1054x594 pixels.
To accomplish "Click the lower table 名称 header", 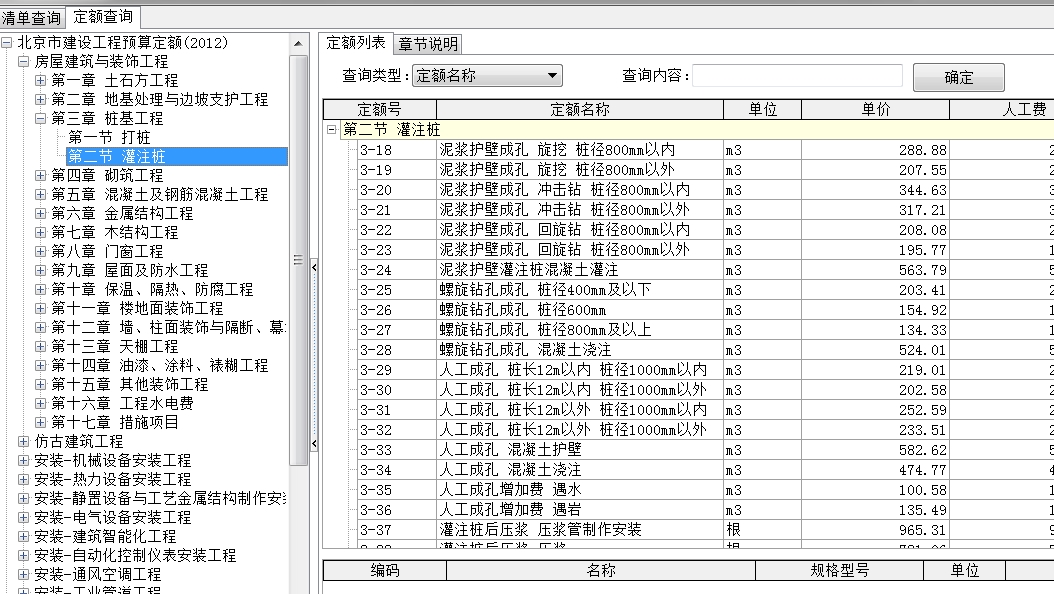I will 601,570.
